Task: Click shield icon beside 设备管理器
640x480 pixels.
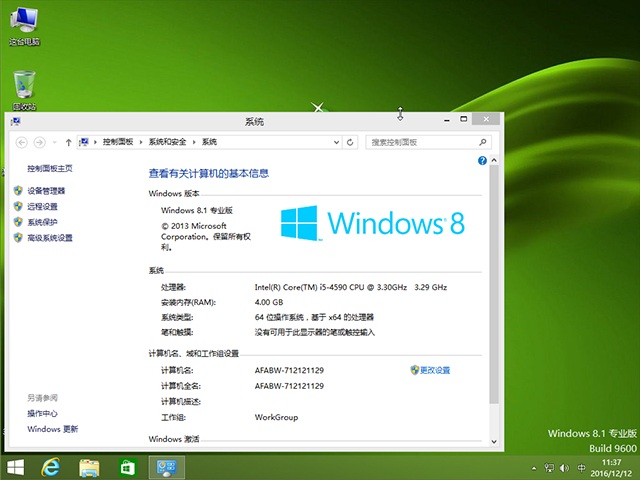Action: [18, 191]
